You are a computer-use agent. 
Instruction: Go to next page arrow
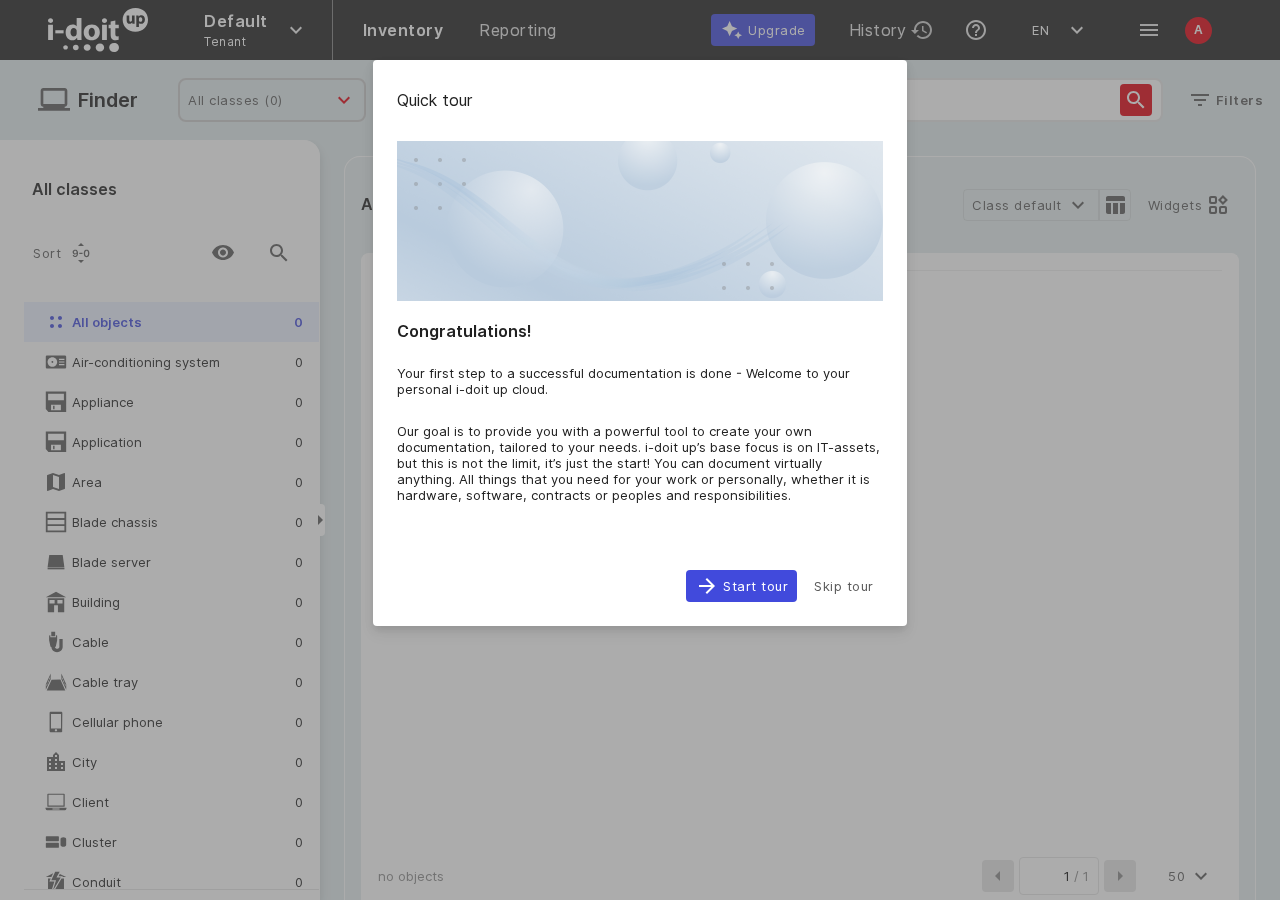[1120, 876]
